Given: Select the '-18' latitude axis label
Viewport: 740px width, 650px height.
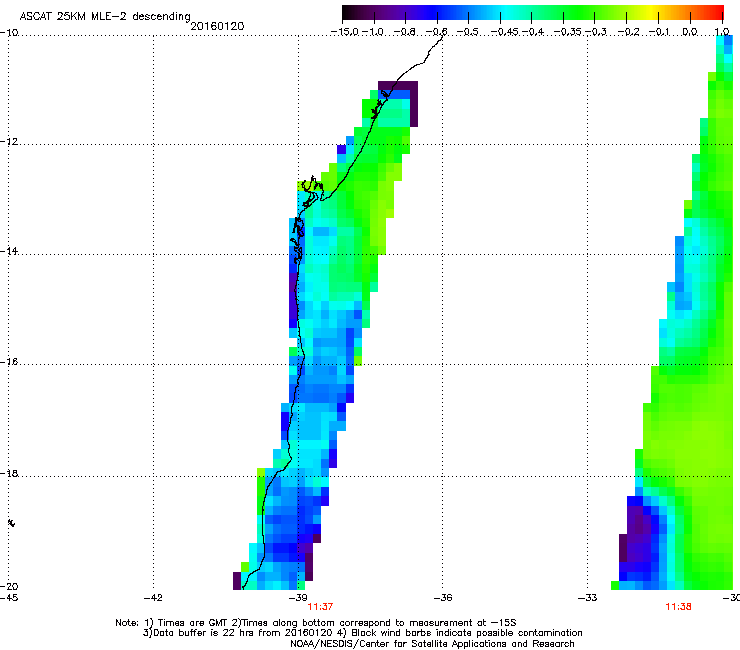Looking at the screenshot, I should click(9, 473).
